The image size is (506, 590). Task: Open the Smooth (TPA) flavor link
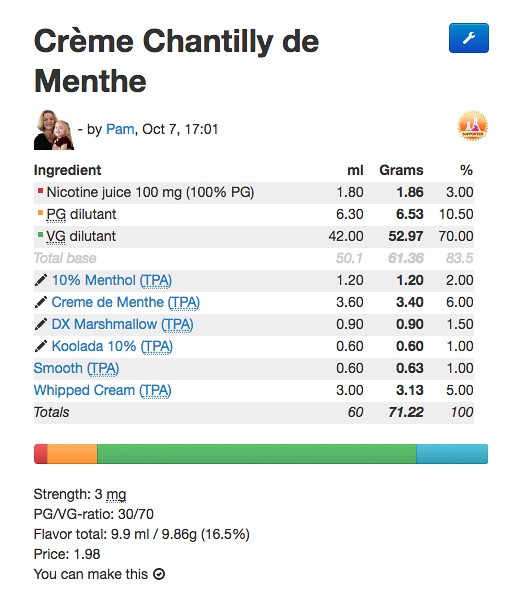point(76,368)
